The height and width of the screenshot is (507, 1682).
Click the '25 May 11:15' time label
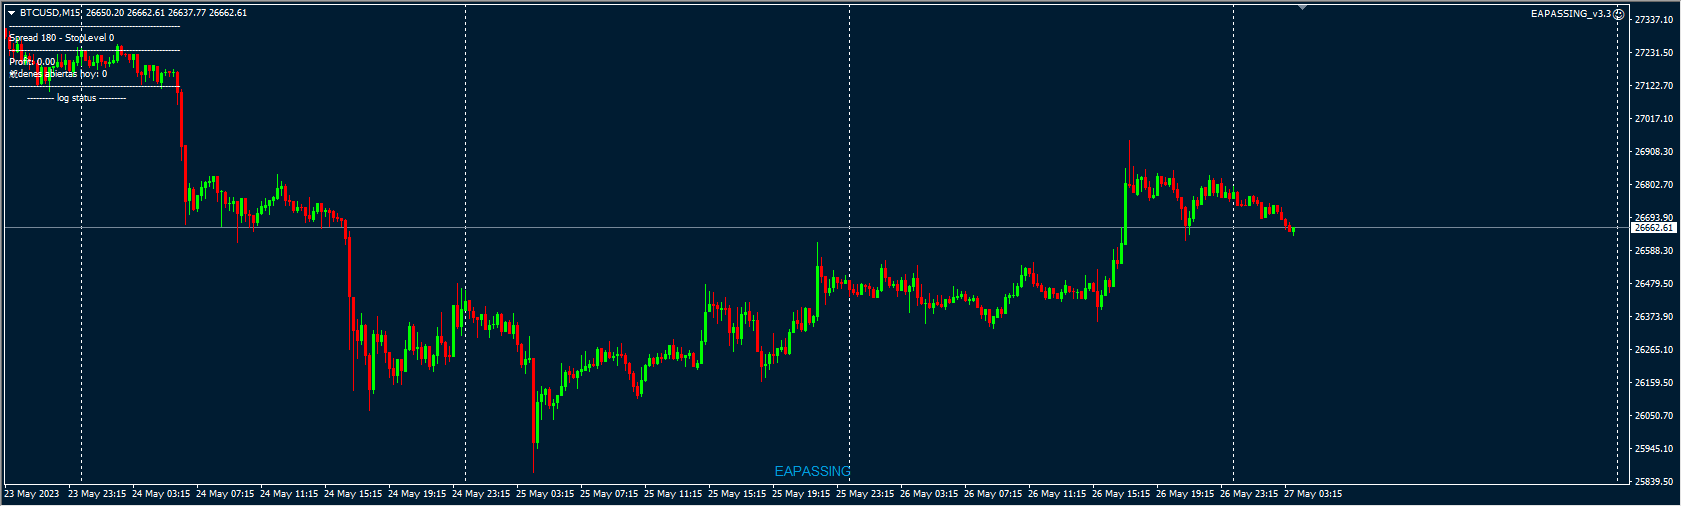673,494
